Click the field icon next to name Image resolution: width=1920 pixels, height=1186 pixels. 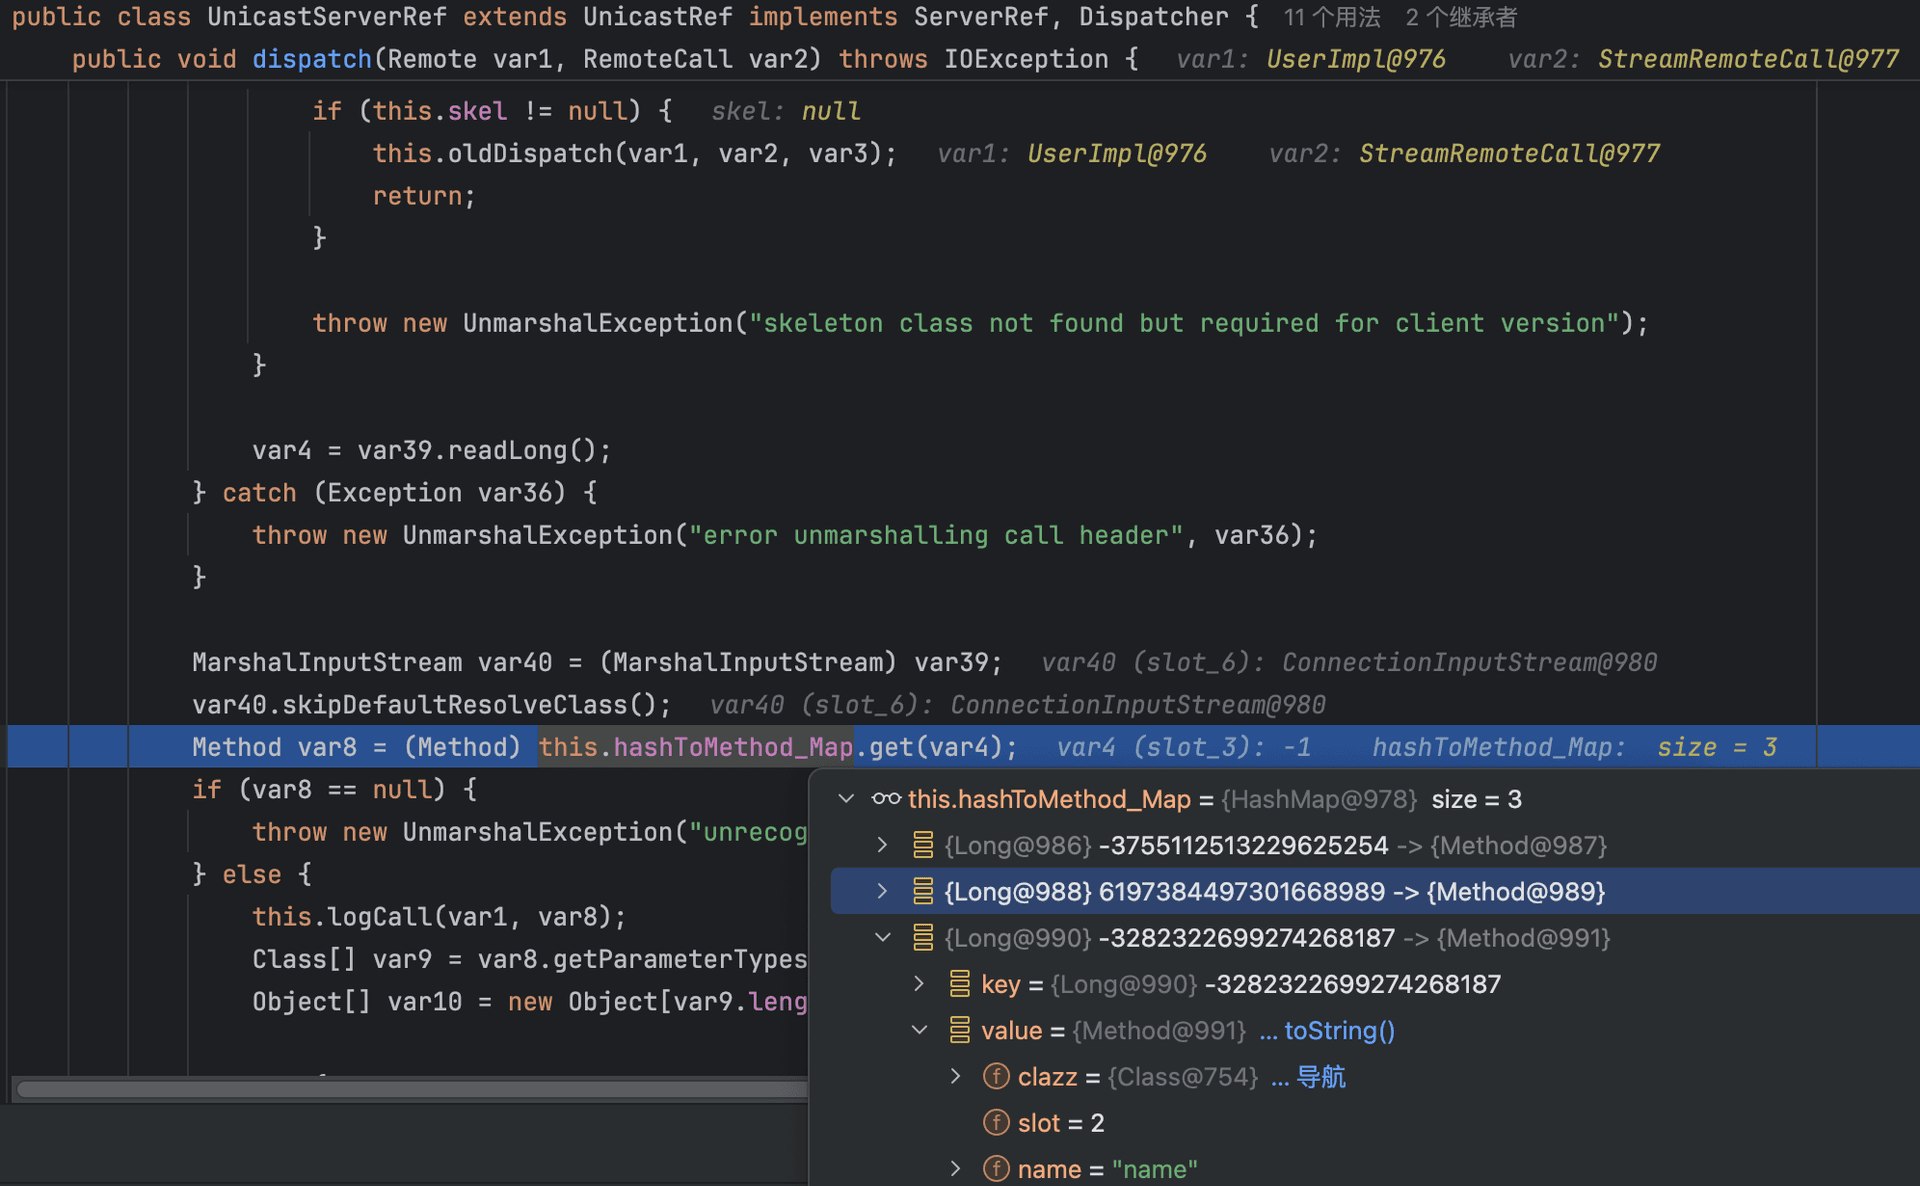point(996,1168)
